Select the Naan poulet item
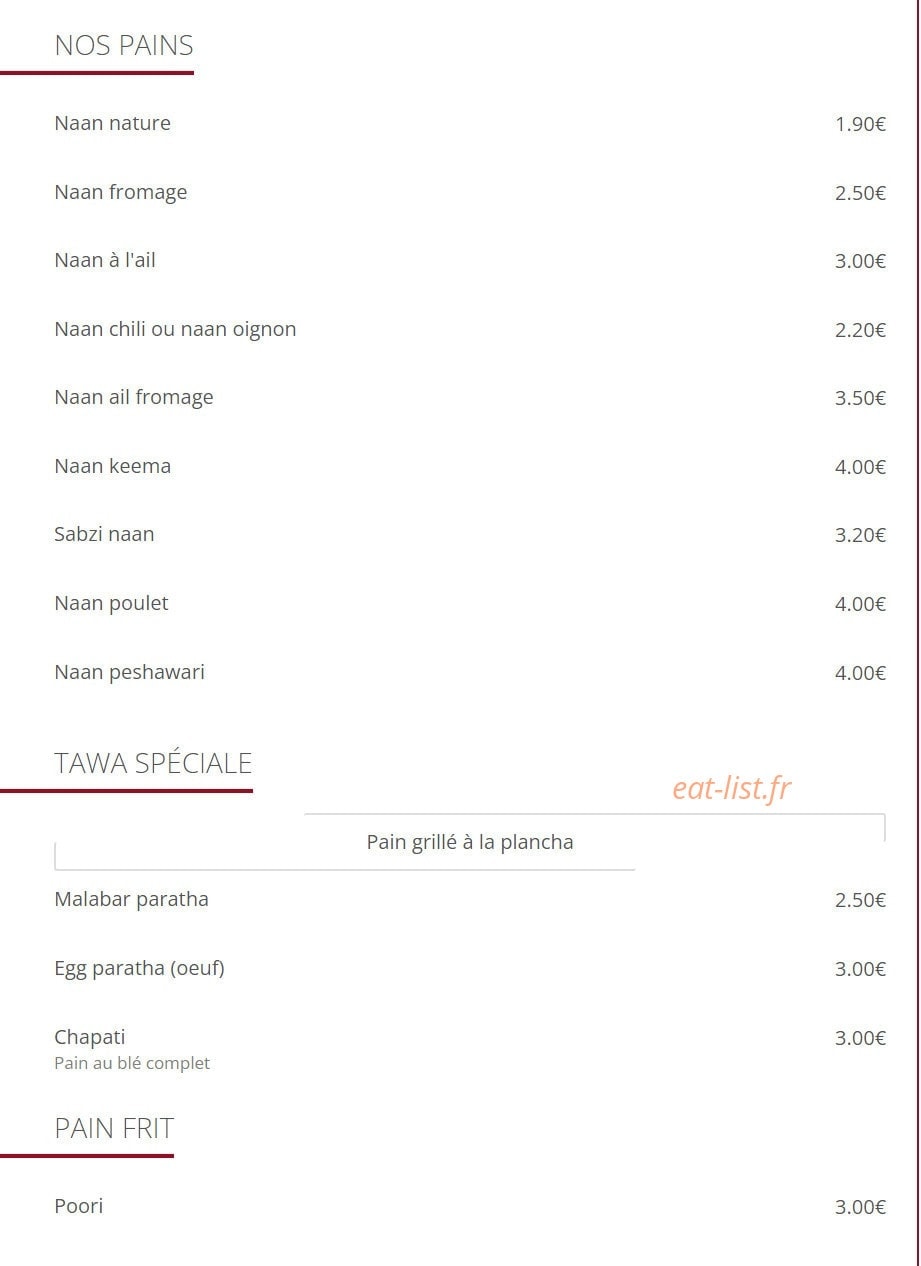This screenshot has height=1266, width=921. [x=111, y=603]
